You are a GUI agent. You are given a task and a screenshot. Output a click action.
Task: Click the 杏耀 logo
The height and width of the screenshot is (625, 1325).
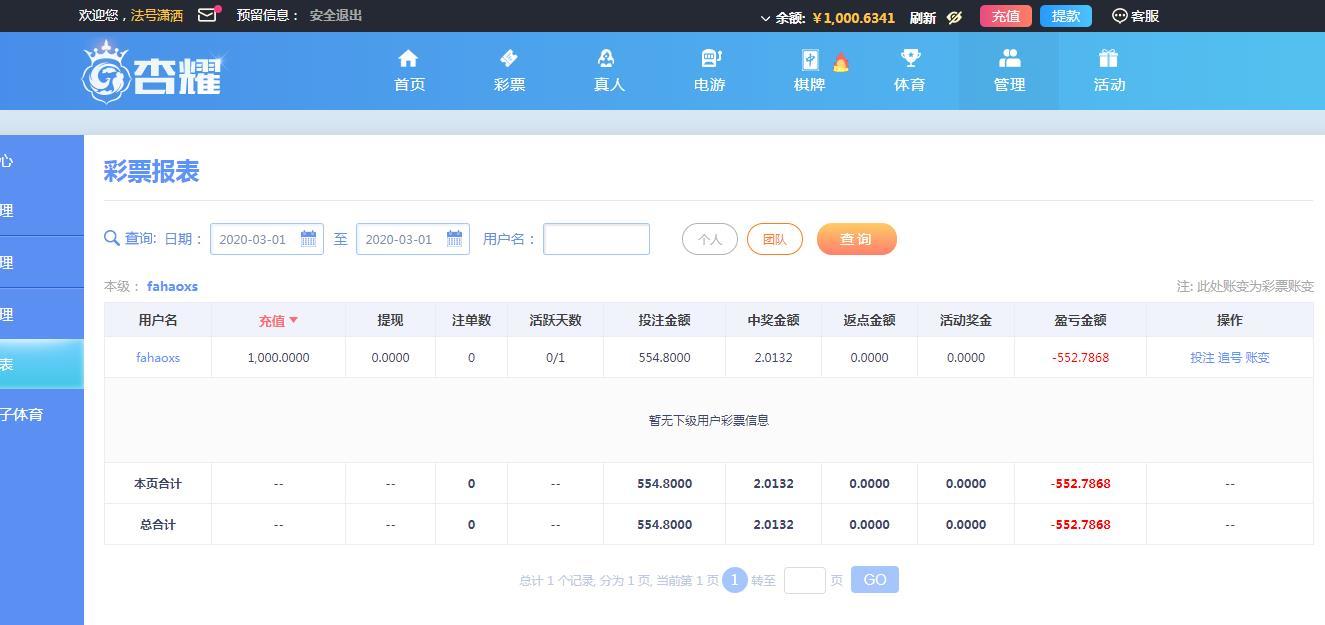[x=152, y=71]
